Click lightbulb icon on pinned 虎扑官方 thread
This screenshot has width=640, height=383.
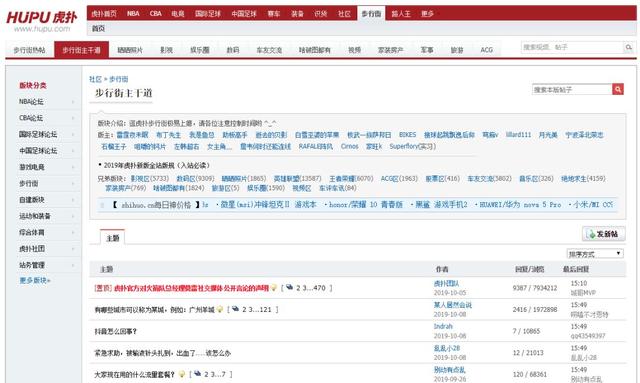click(x=274, y=287)
